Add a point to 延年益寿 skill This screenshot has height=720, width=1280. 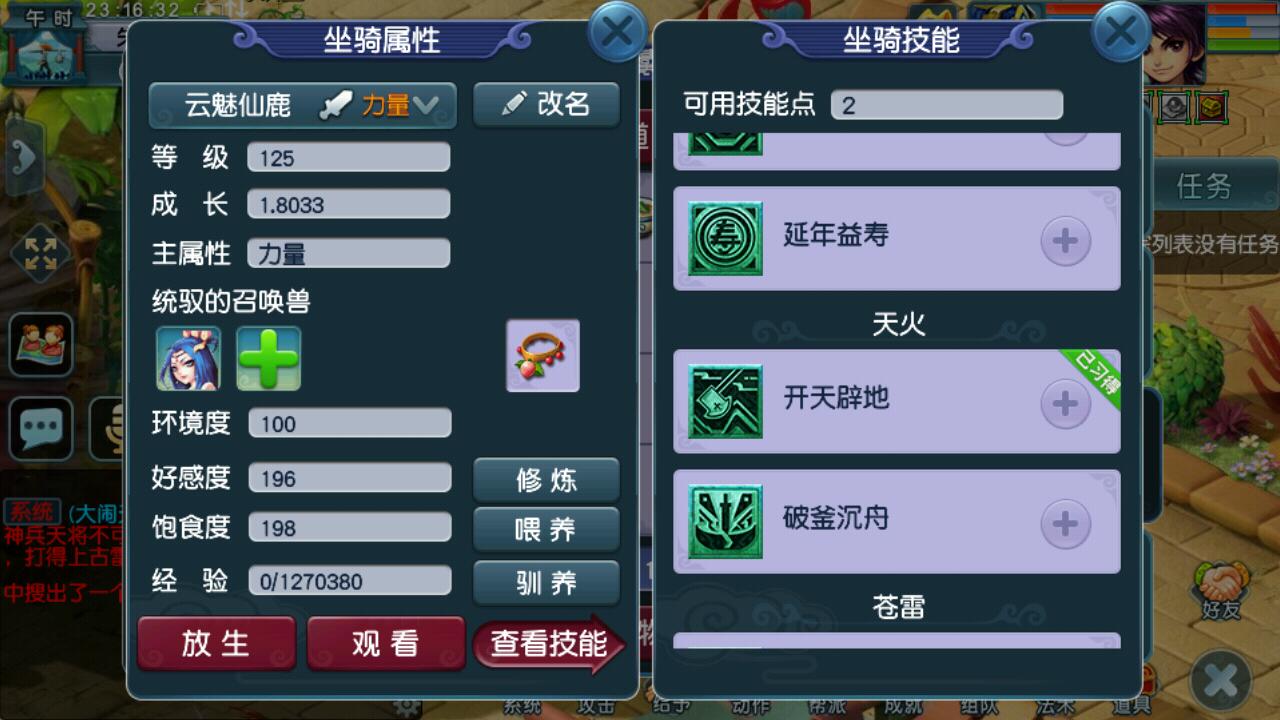[1065, 241]
